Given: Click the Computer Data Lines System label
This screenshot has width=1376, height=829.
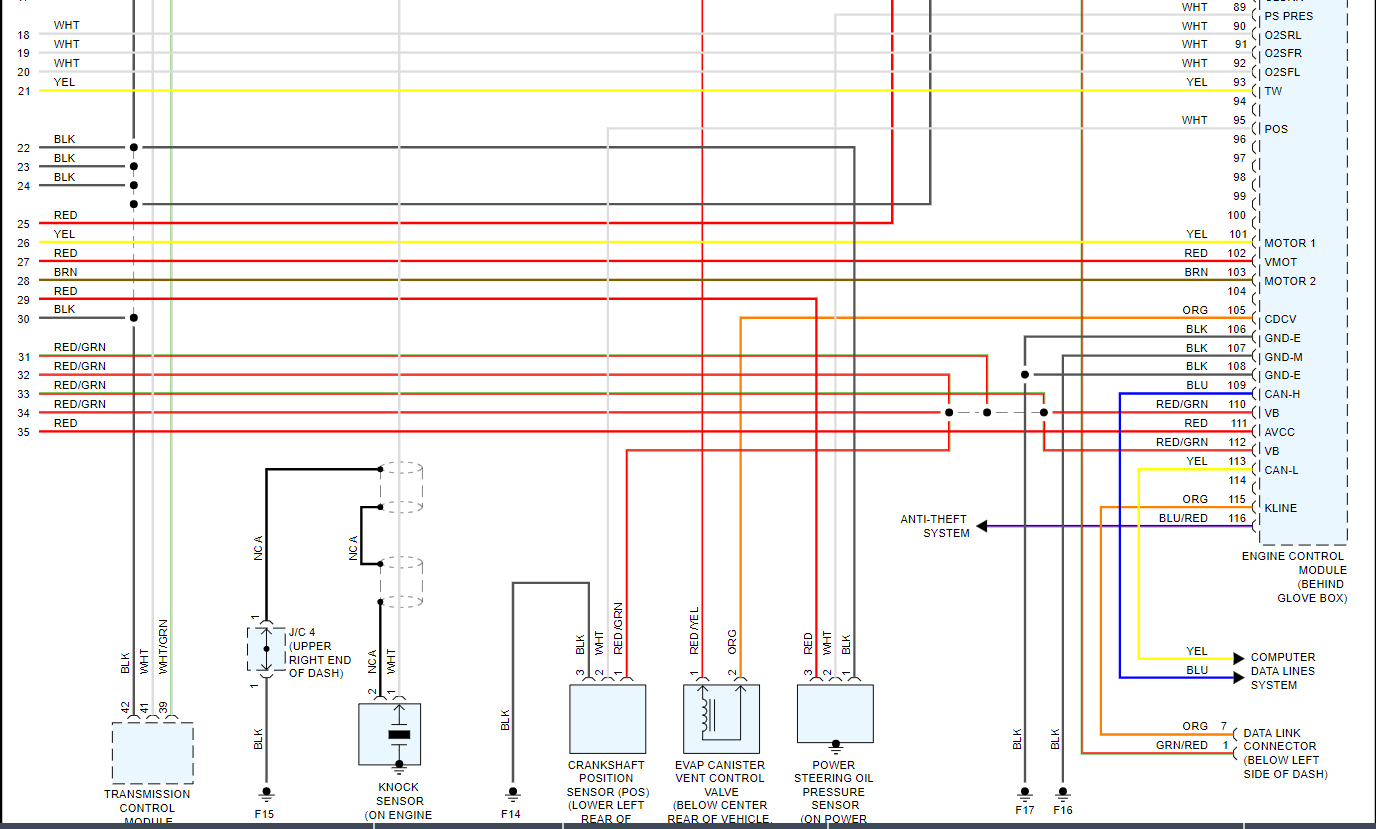Looking at the screenshot, I should coord(1283,671).
